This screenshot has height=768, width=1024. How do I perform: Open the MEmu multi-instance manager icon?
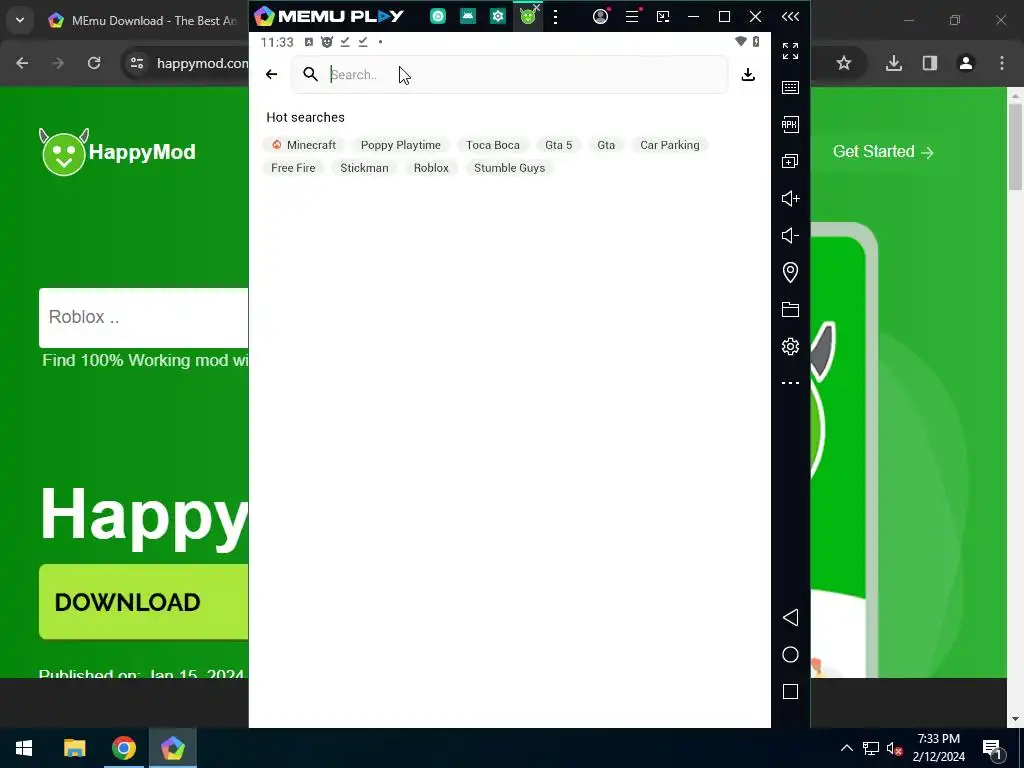pos(790,161)
